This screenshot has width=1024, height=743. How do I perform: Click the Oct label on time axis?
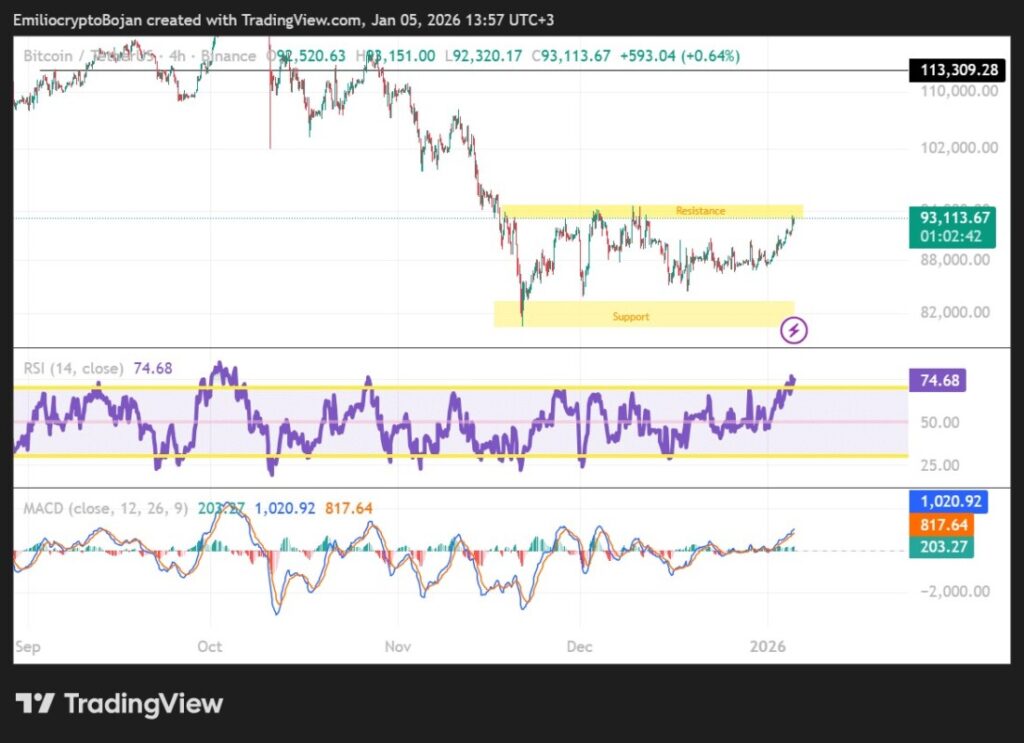pos(210,646)
